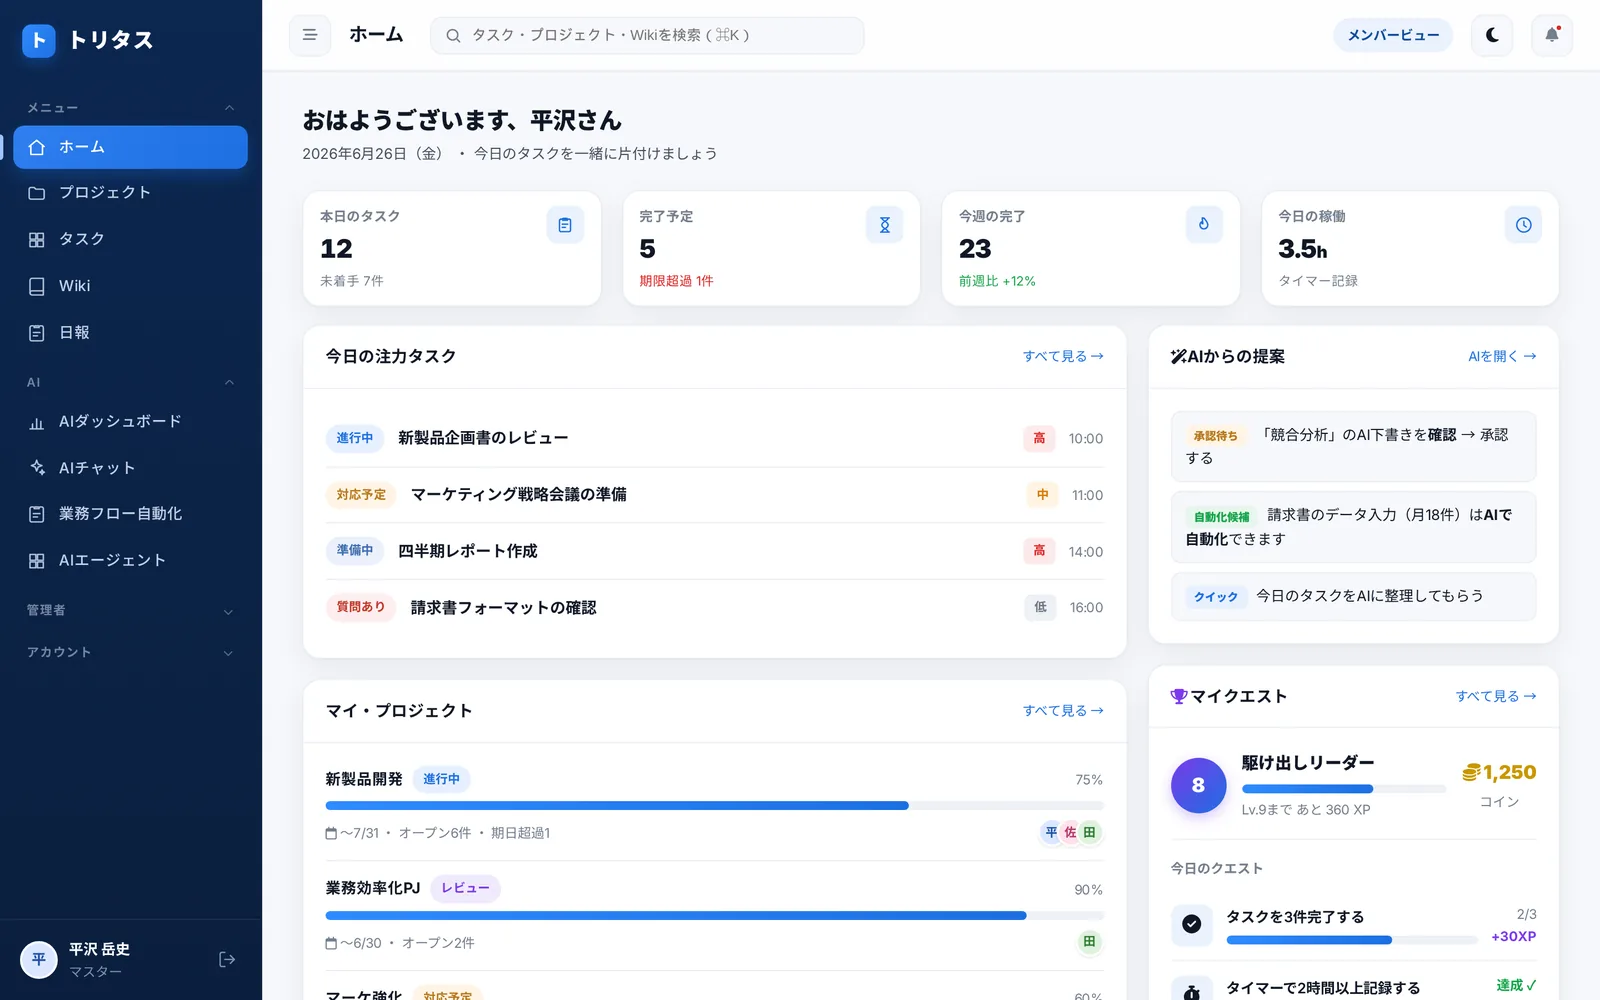Click checkmark icon of タスクを3件完了する quest
This screenshot has width=1600, height=1000.
pos(1192,924)
